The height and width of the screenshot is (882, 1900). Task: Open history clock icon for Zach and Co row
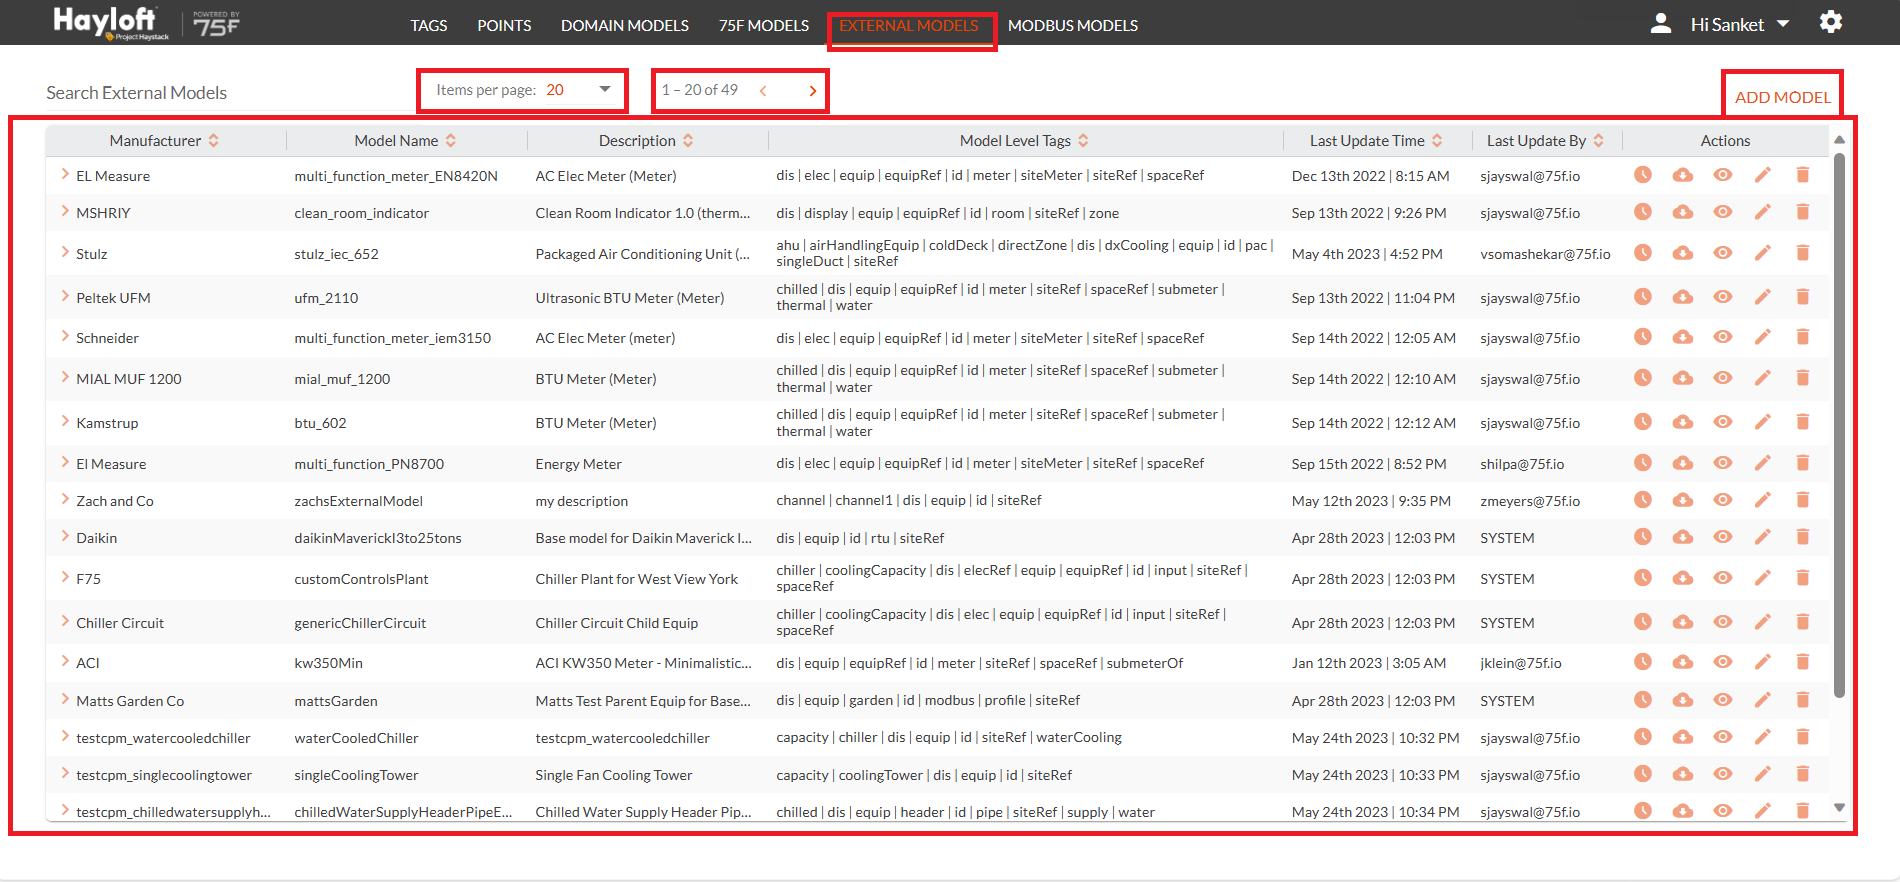pos(1642,500)
